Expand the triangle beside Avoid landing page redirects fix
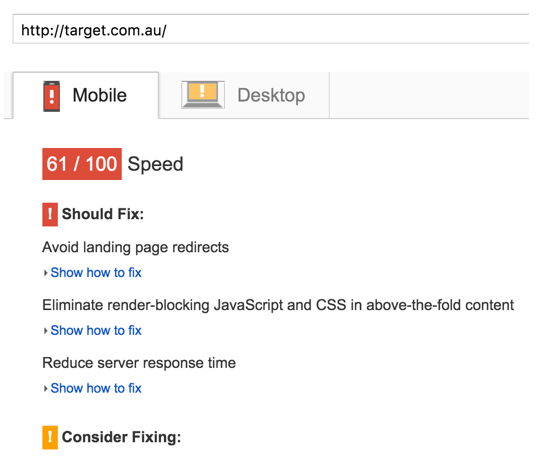The height and width of the screenshot is (459, 560). [45, 273]
